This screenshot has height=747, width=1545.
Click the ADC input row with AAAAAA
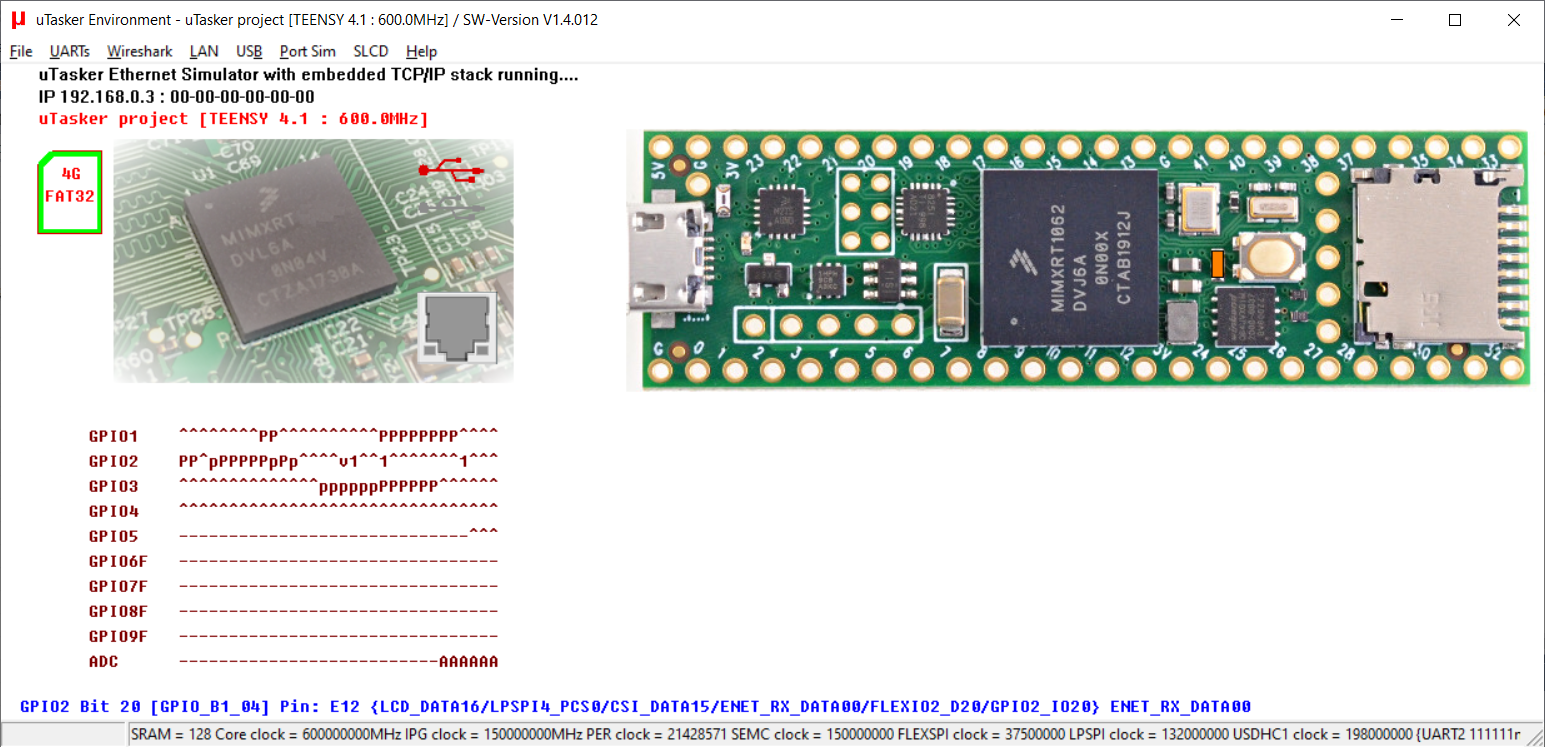(x=338, y=662)
